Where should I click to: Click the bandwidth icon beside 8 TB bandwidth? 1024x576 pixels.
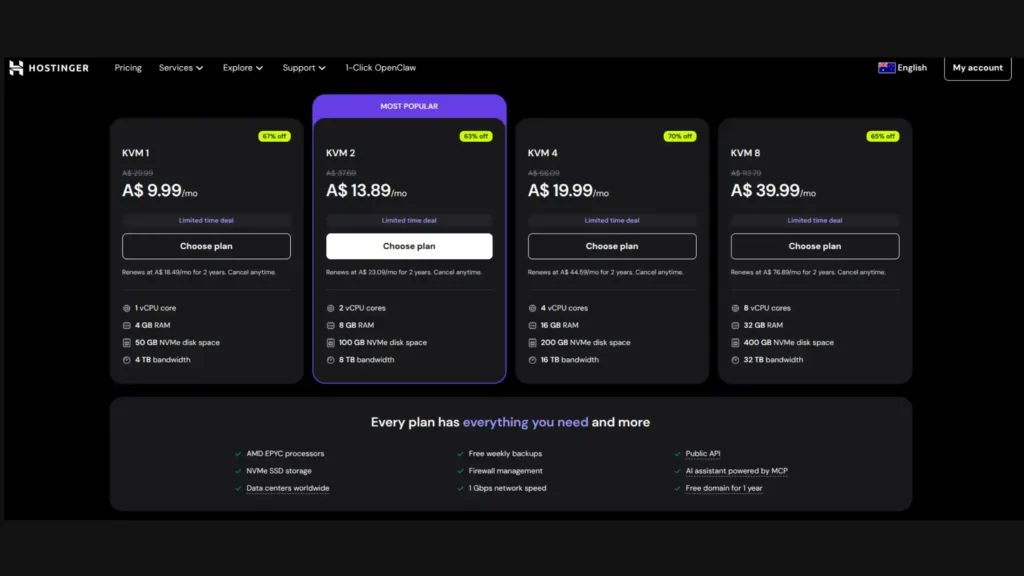(330, 360)
